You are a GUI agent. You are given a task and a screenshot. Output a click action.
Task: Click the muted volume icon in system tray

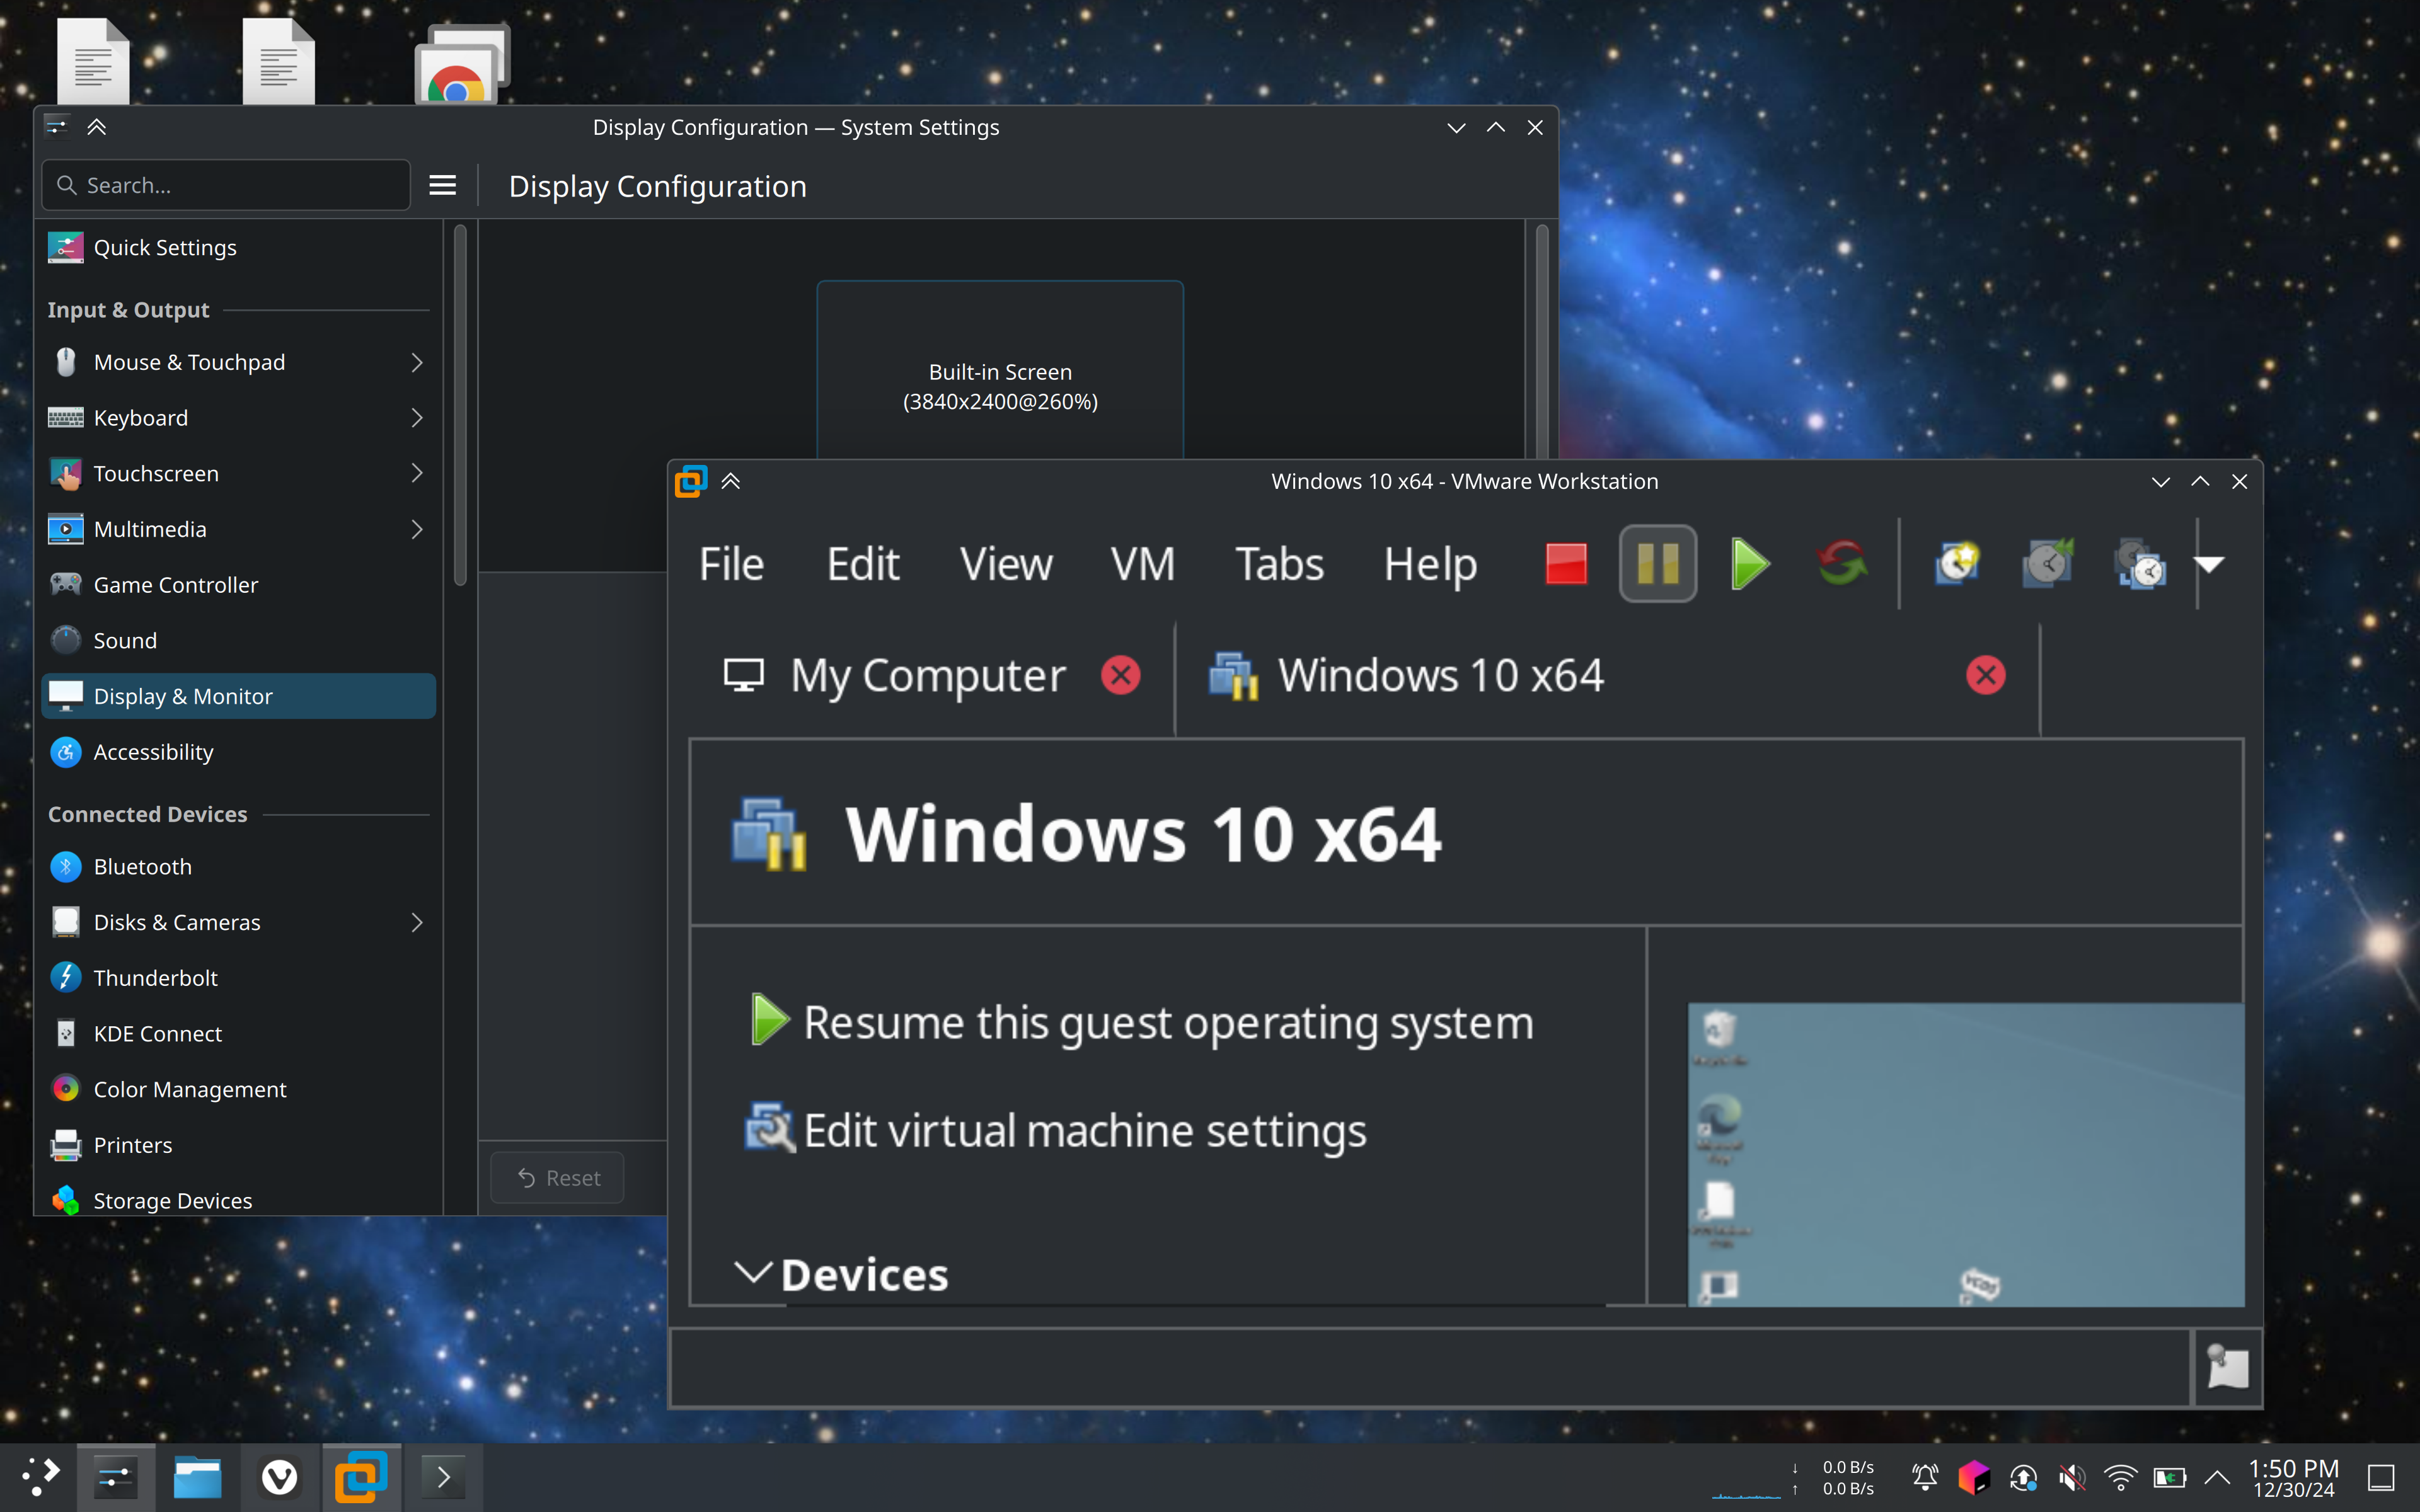pyautogui.click(x=2072, y=1477)
